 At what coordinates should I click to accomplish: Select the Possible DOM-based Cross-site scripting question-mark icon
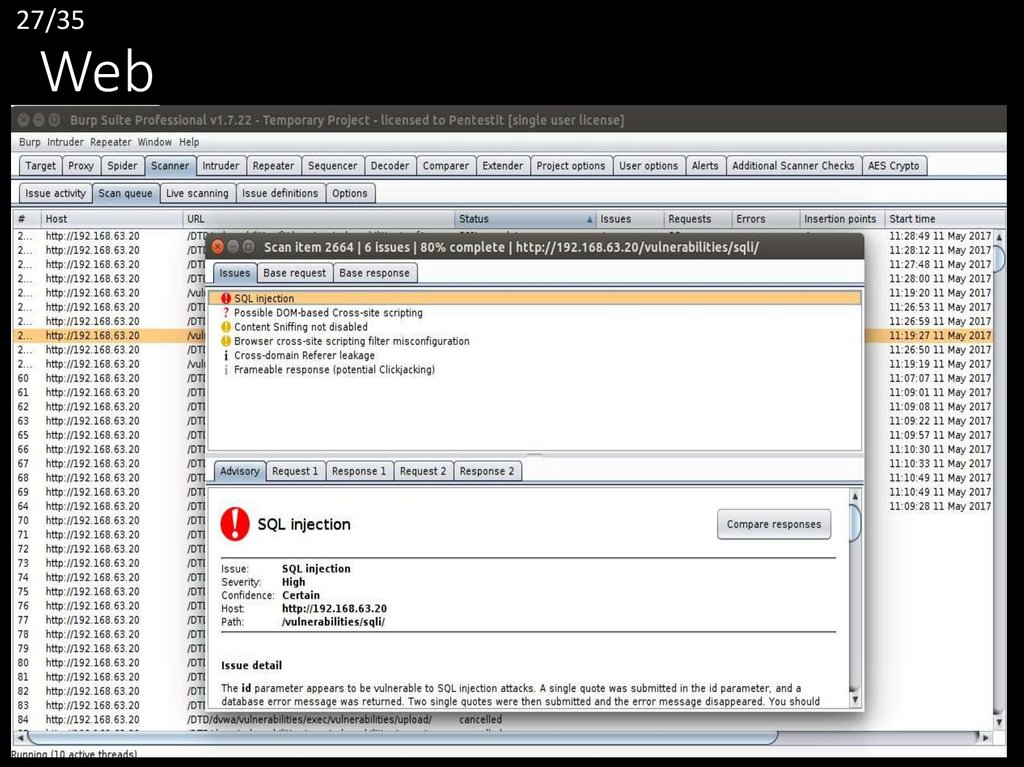(226, 313)
